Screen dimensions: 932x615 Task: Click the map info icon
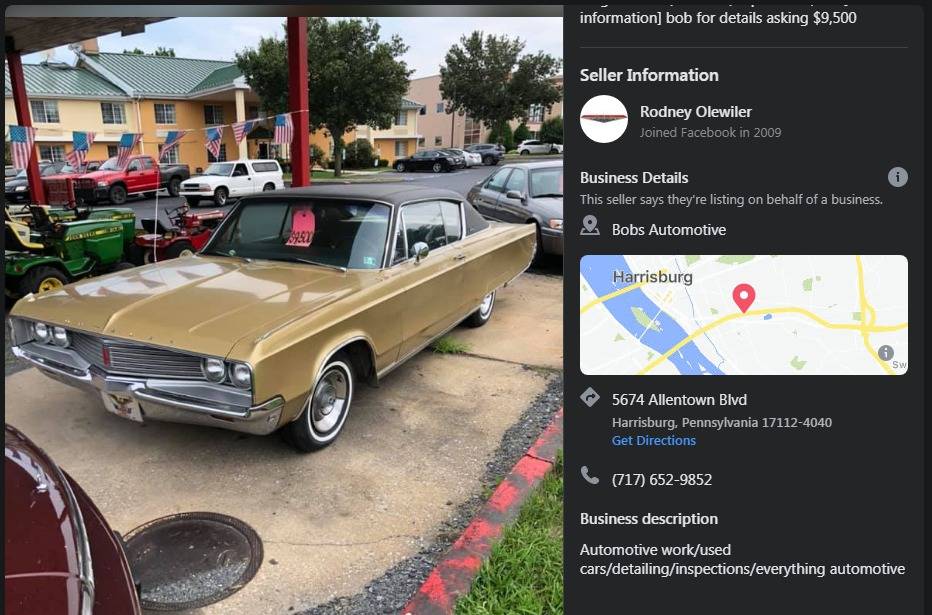point(885,353)
